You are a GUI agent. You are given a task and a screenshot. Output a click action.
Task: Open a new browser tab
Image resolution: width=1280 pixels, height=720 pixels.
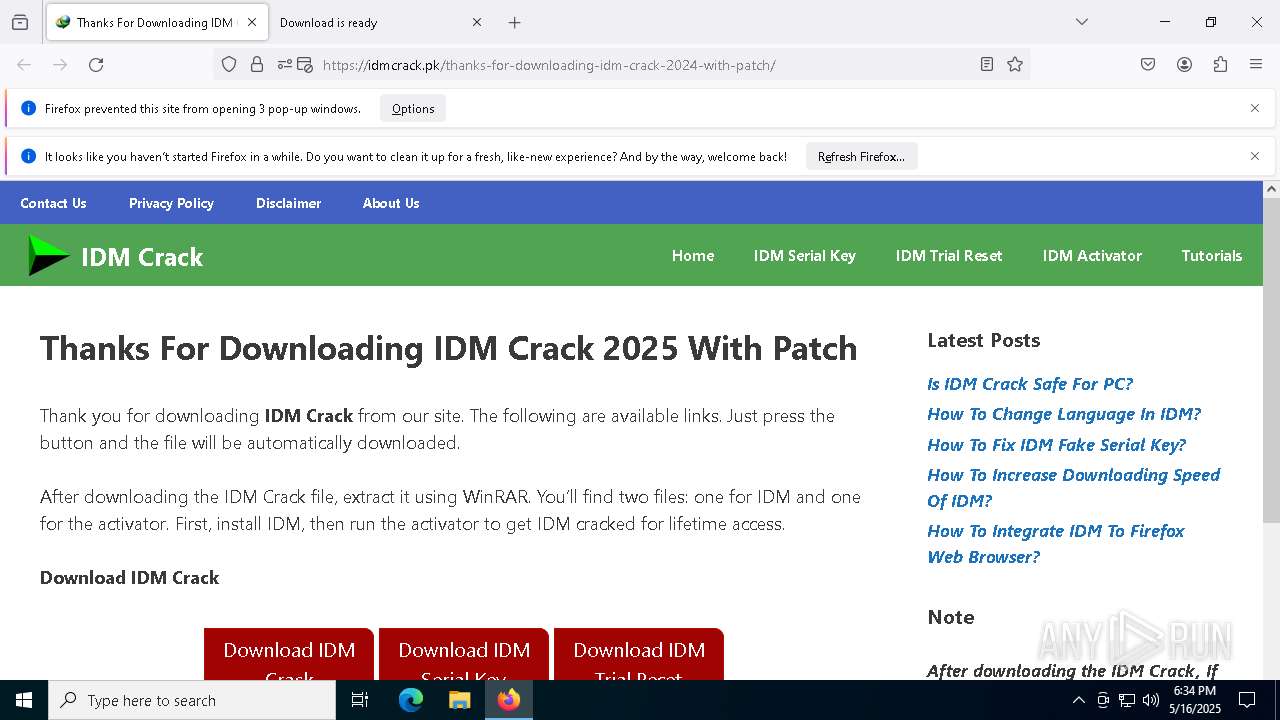tap(514, 22)
